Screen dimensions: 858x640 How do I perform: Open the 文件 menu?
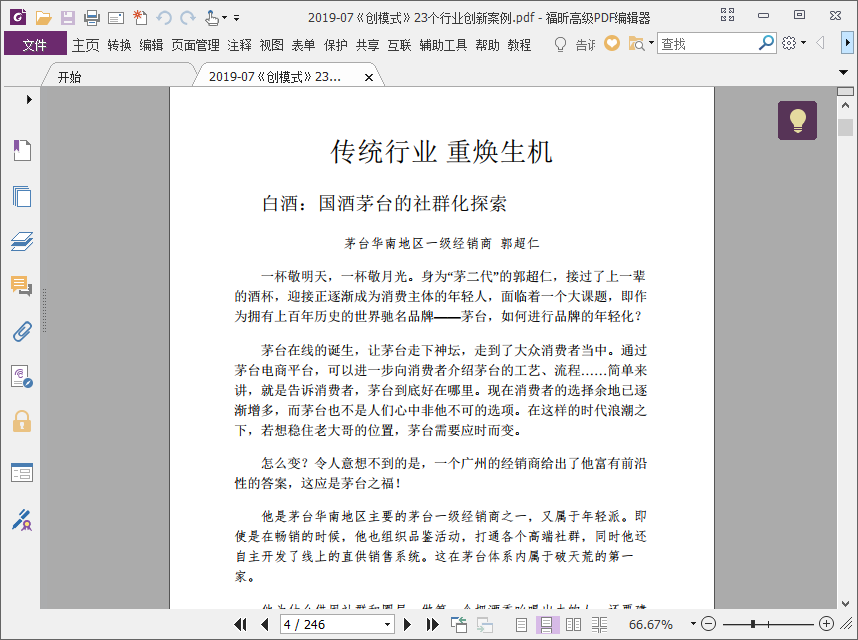point(35,44)
